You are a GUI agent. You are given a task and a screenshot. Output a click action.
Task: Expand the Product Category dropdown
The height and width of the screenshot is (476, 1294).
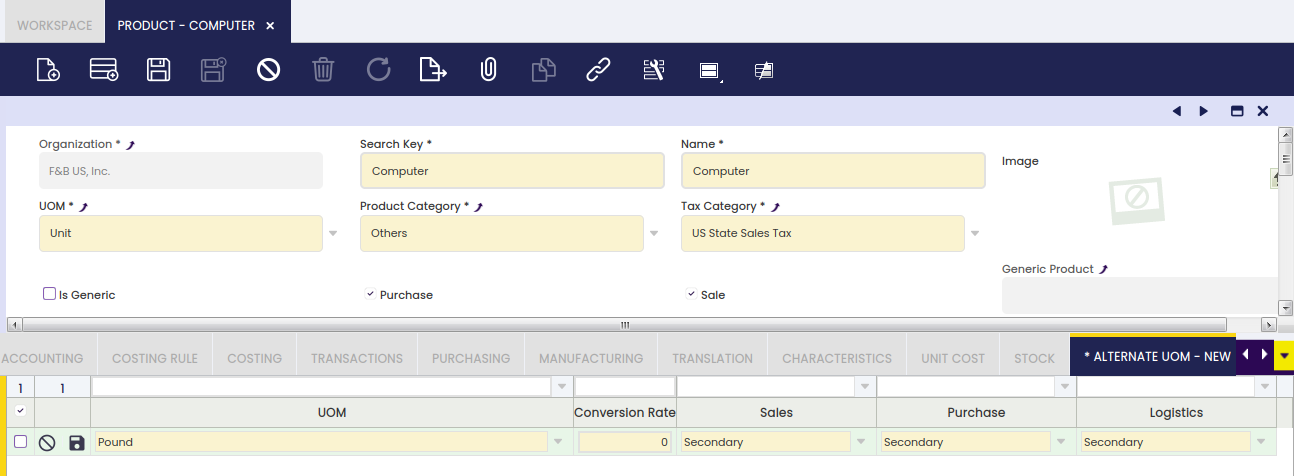[x=654, y=233]
